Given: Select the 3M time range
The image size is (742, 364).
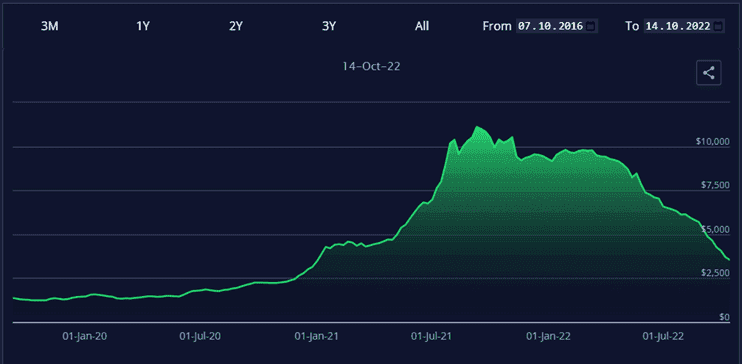Looking at the screenshot, I should (50, 26).
